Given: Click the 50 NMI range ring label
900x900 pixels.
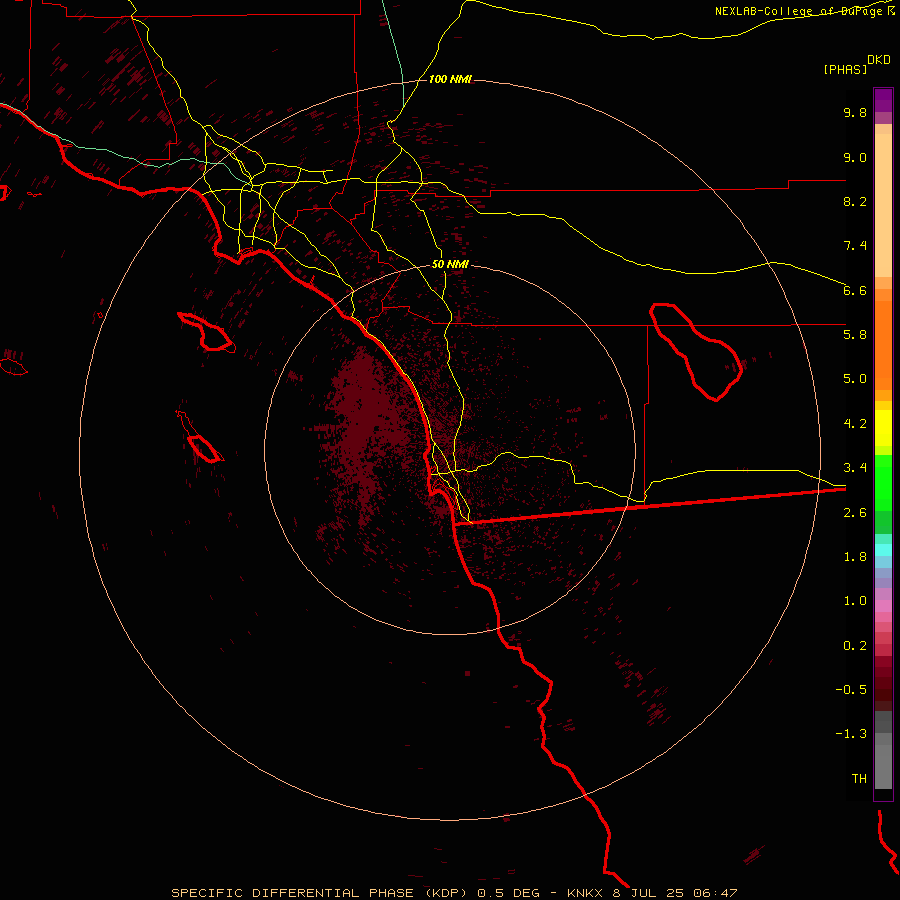Looking at the screenshot, I should (450, 264).
